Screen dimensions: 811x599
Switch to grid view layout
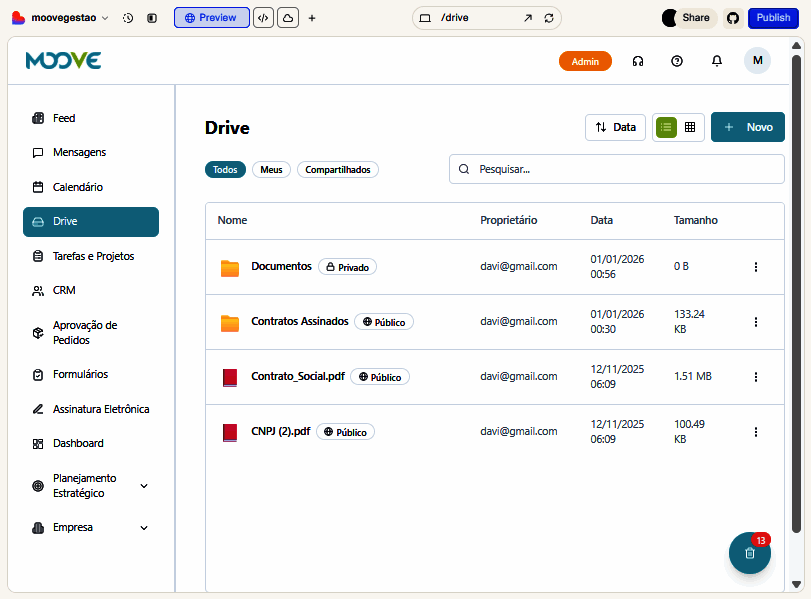(690, 127)
